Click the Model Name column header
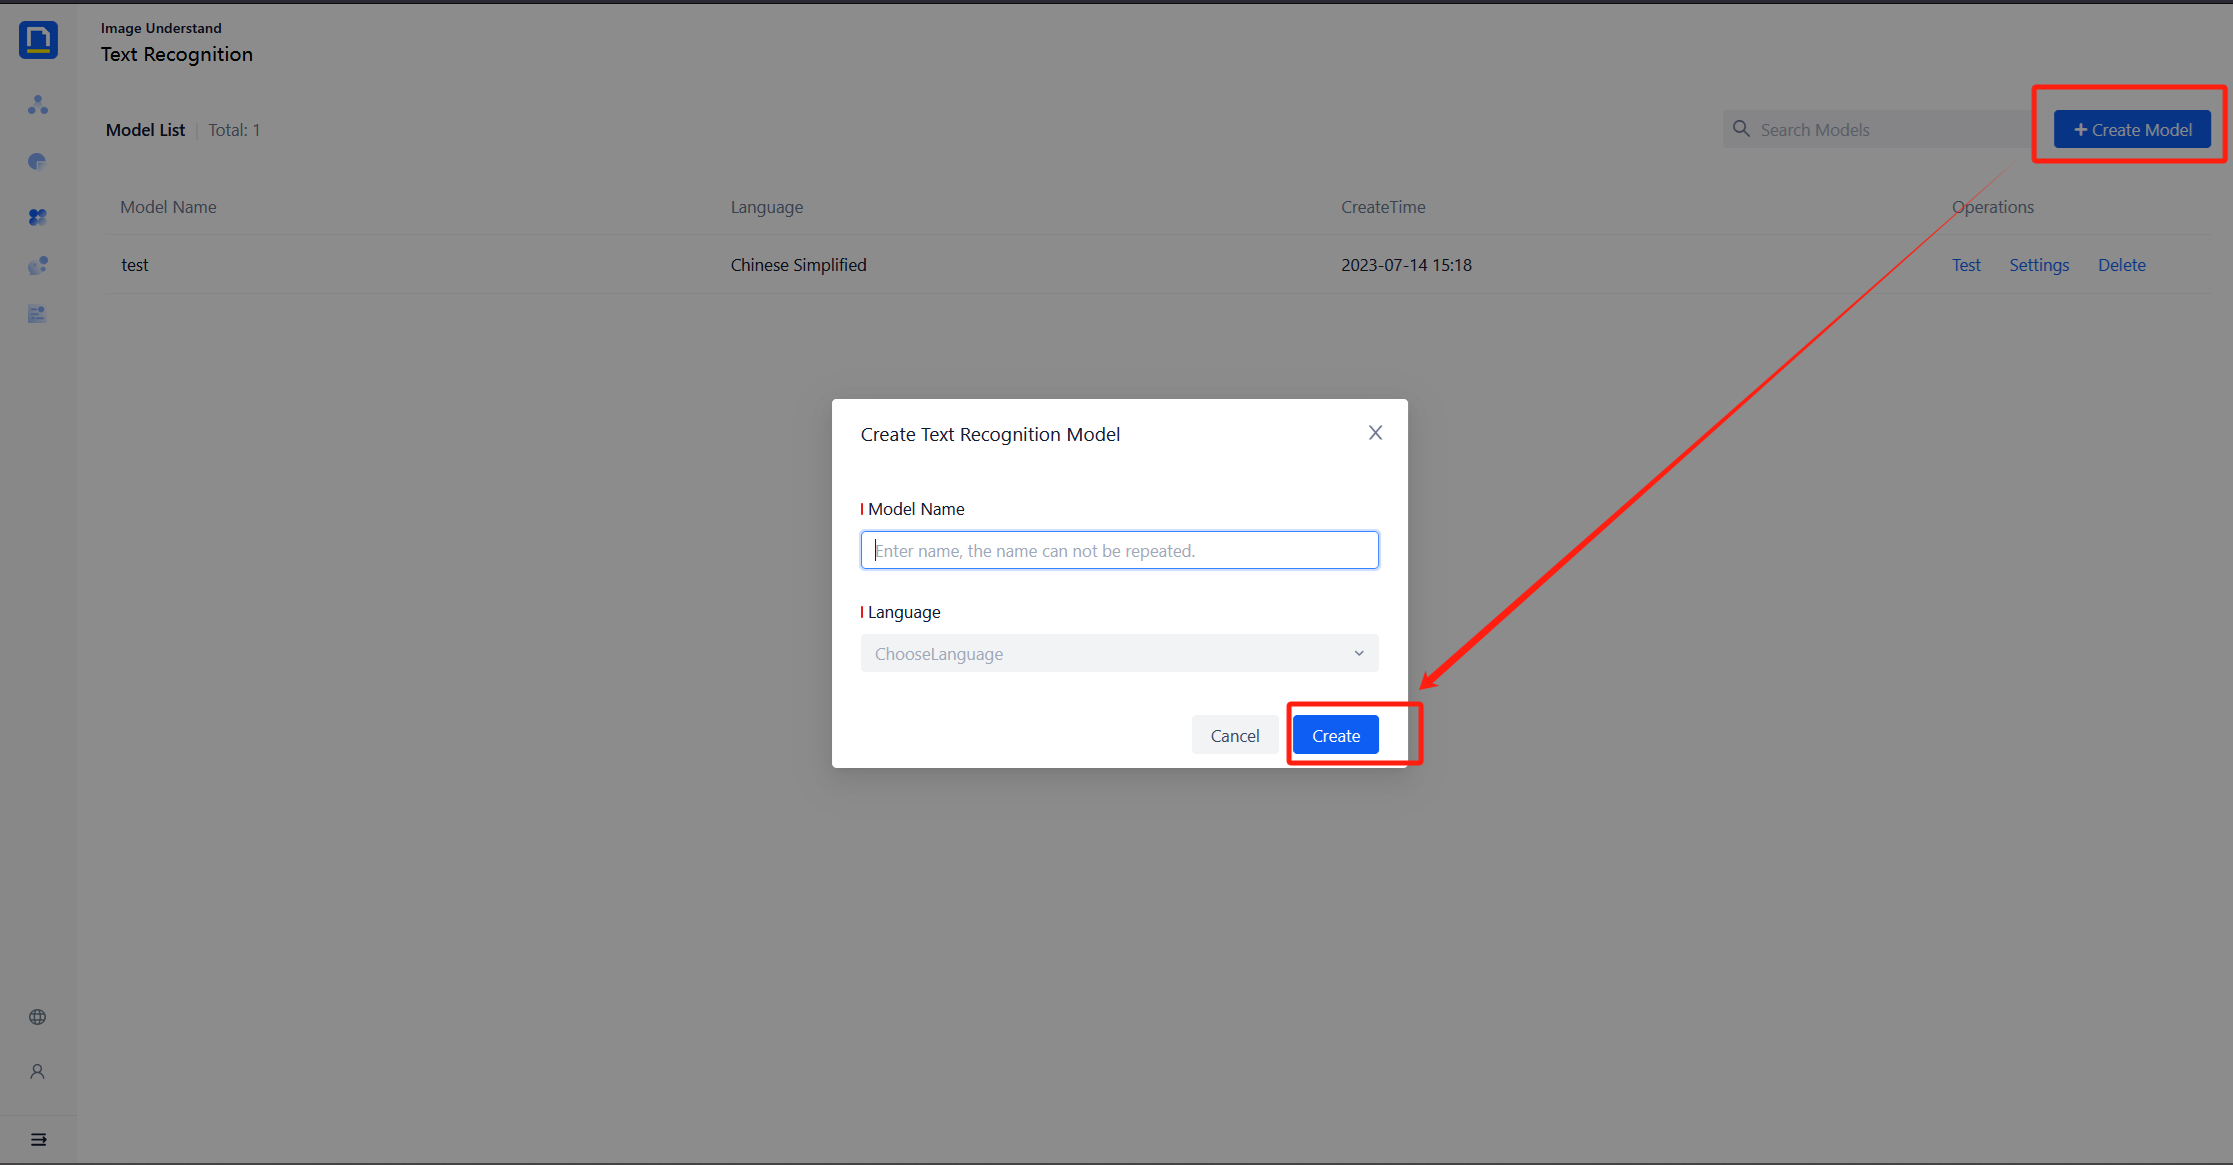 (168, 207)
